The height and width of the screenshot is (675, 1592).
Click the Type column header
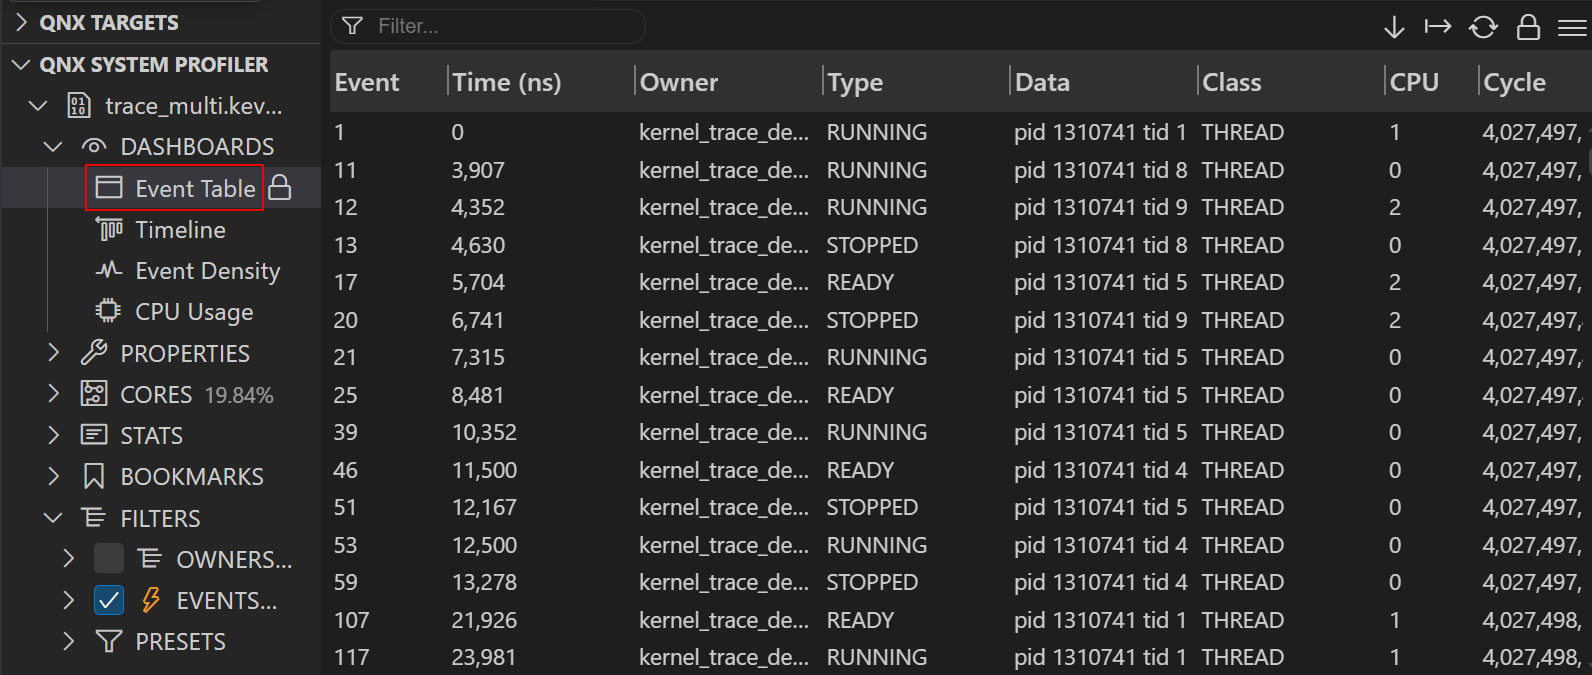click(x=855, y=82)
